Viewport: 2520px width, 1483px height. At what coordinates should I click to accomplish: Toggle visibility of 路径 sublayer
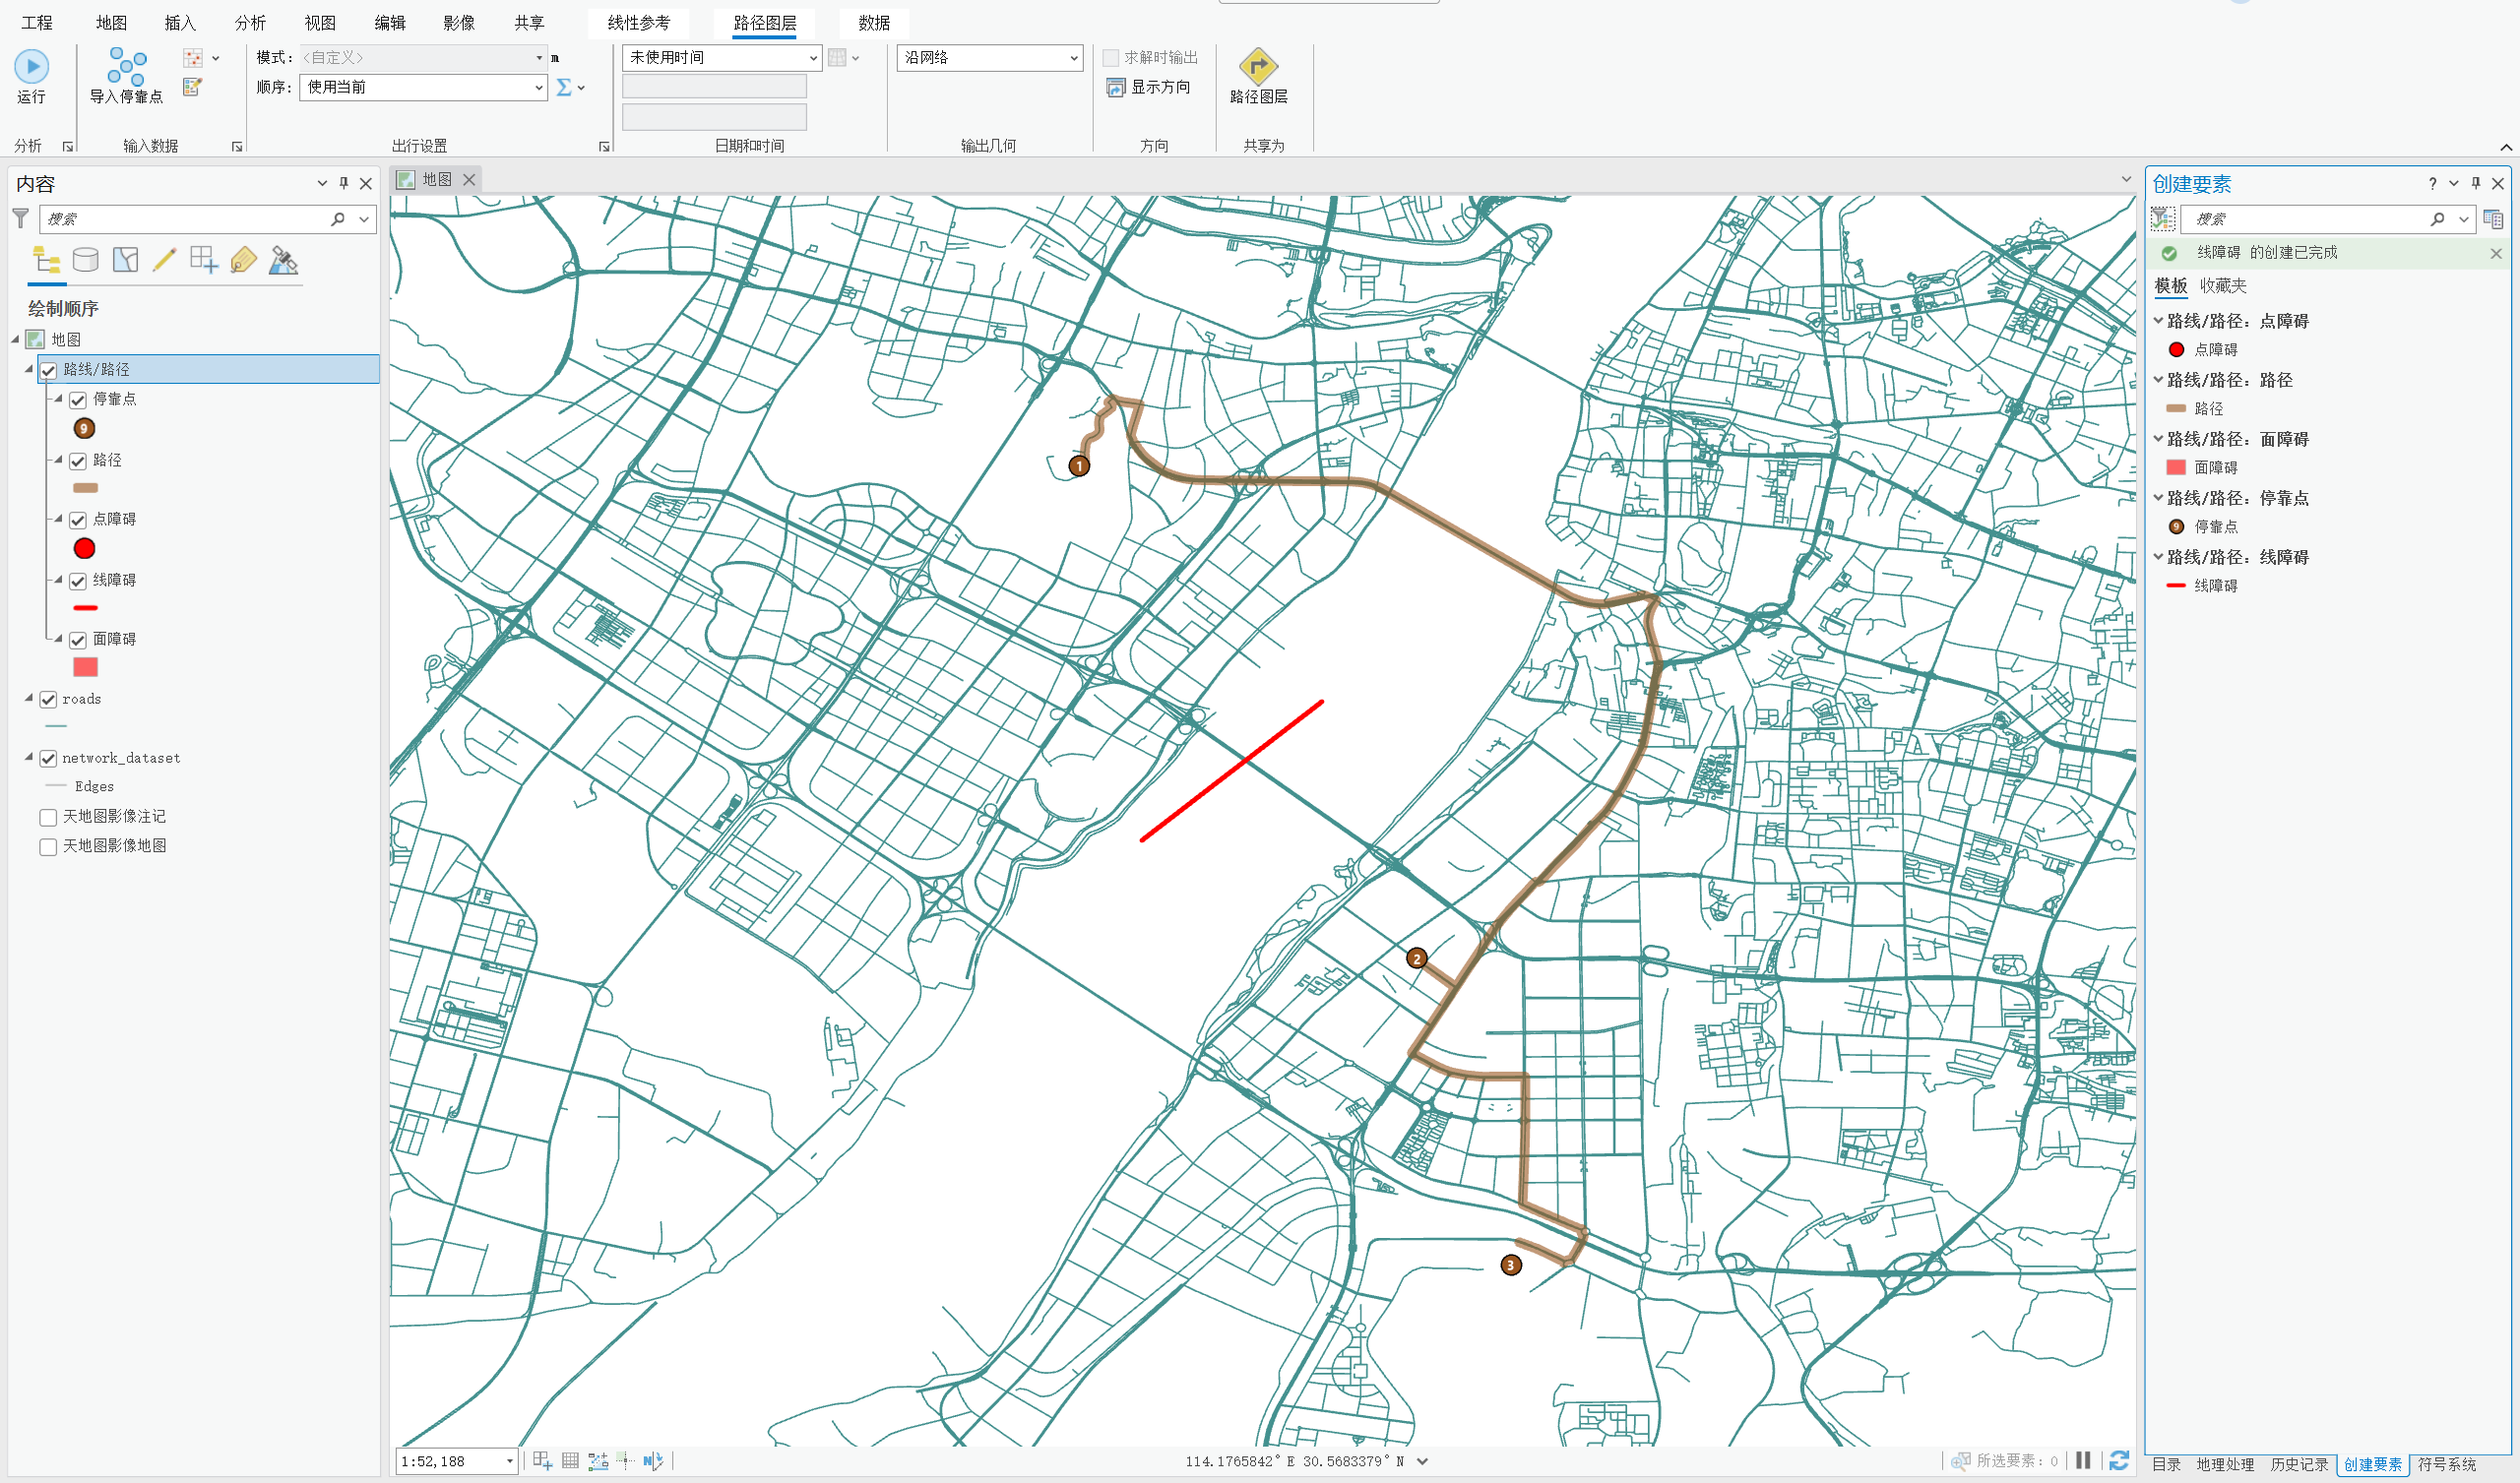point(78,460)
